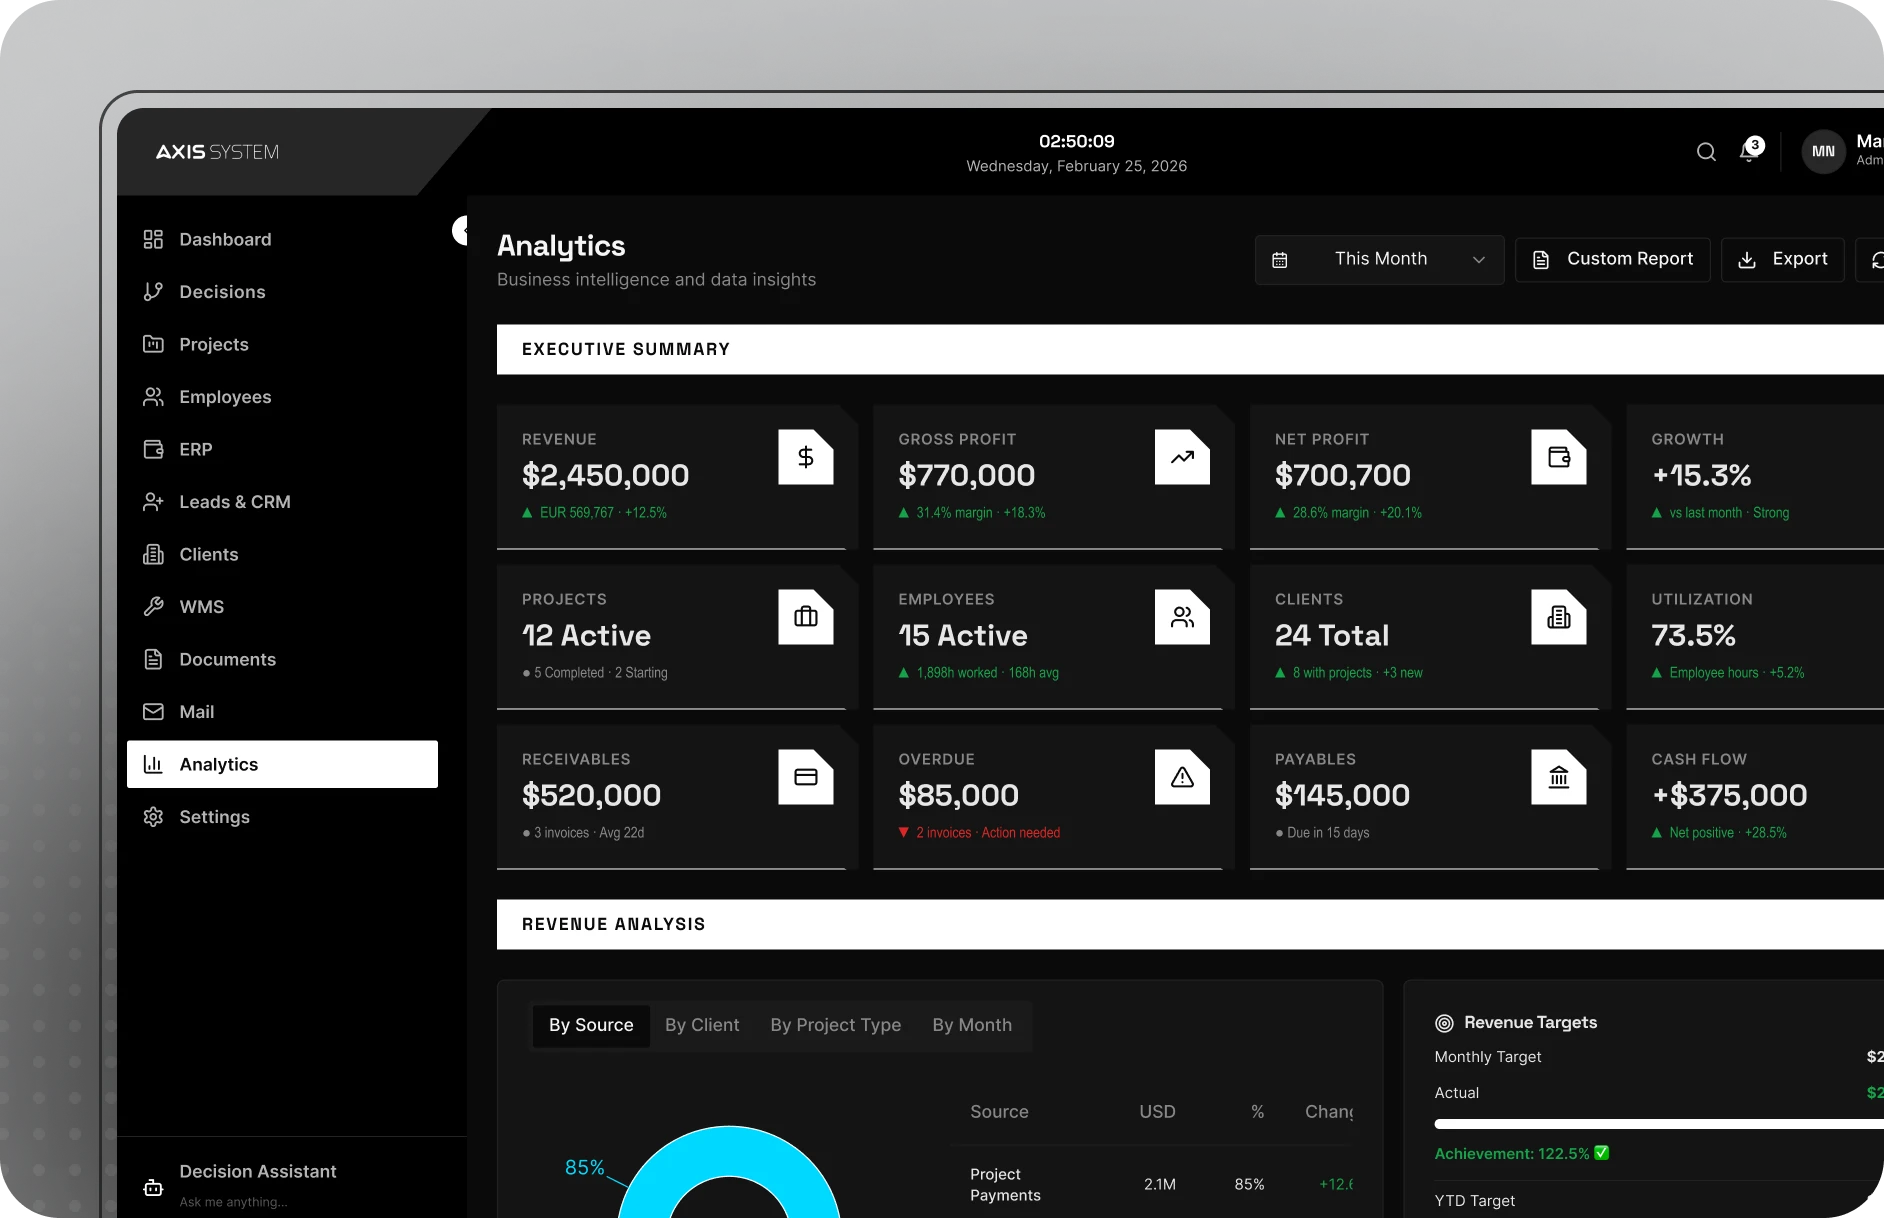Click the Projects briefcase card icon
Image resolution: width=1884 pixels, height=1218 pixels.
point(805,617)
